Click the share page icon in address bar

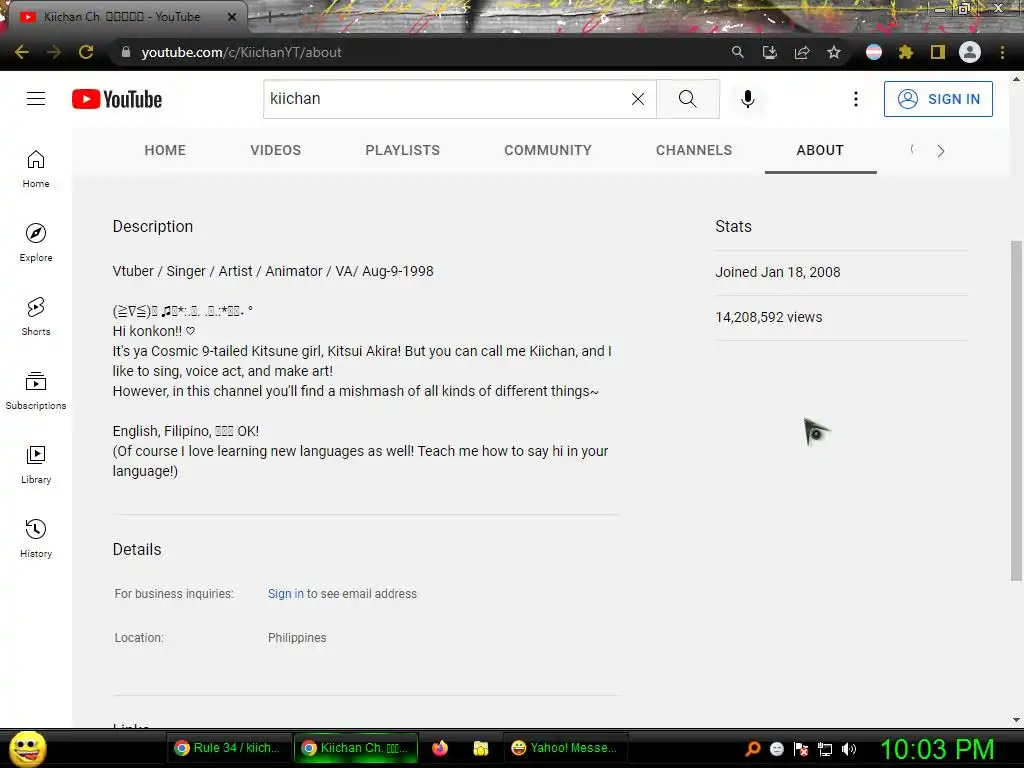[802, 52]
